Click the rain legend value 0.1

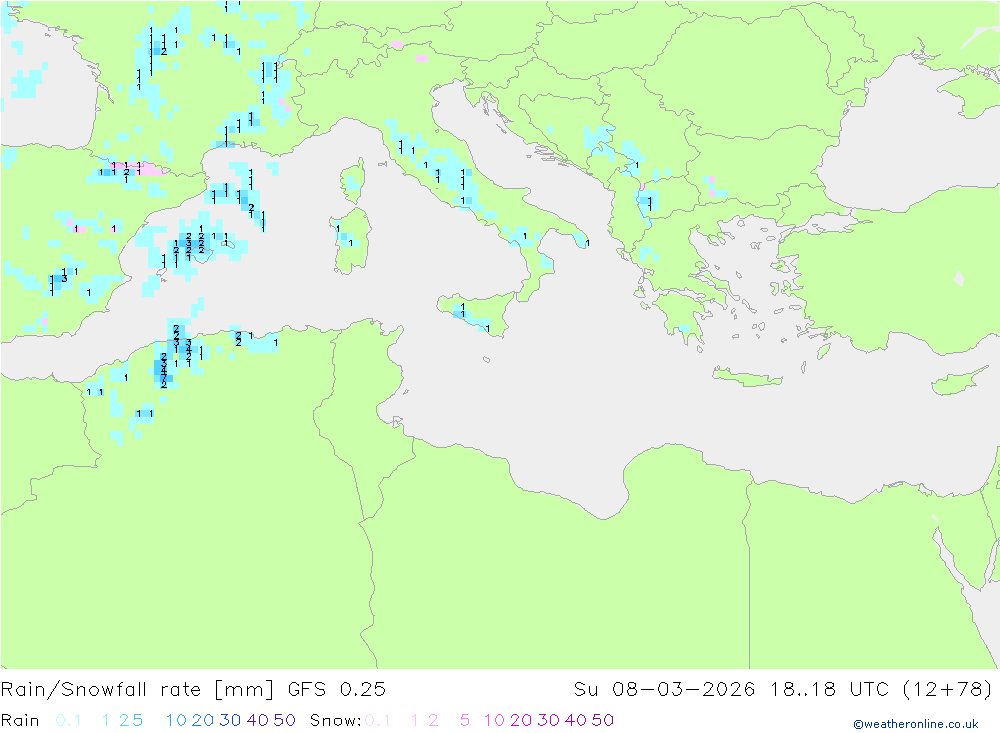pyautogui.click(x=68, y=720)
